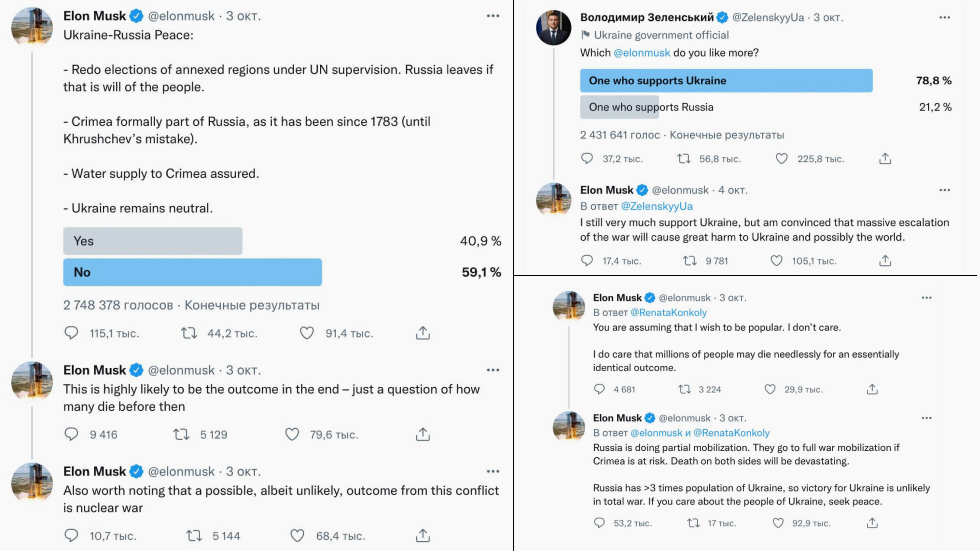Like the Ukraine-Russia Peace poll tweet
This screenshot has height=551, width=980.
[x=306, y=333]
